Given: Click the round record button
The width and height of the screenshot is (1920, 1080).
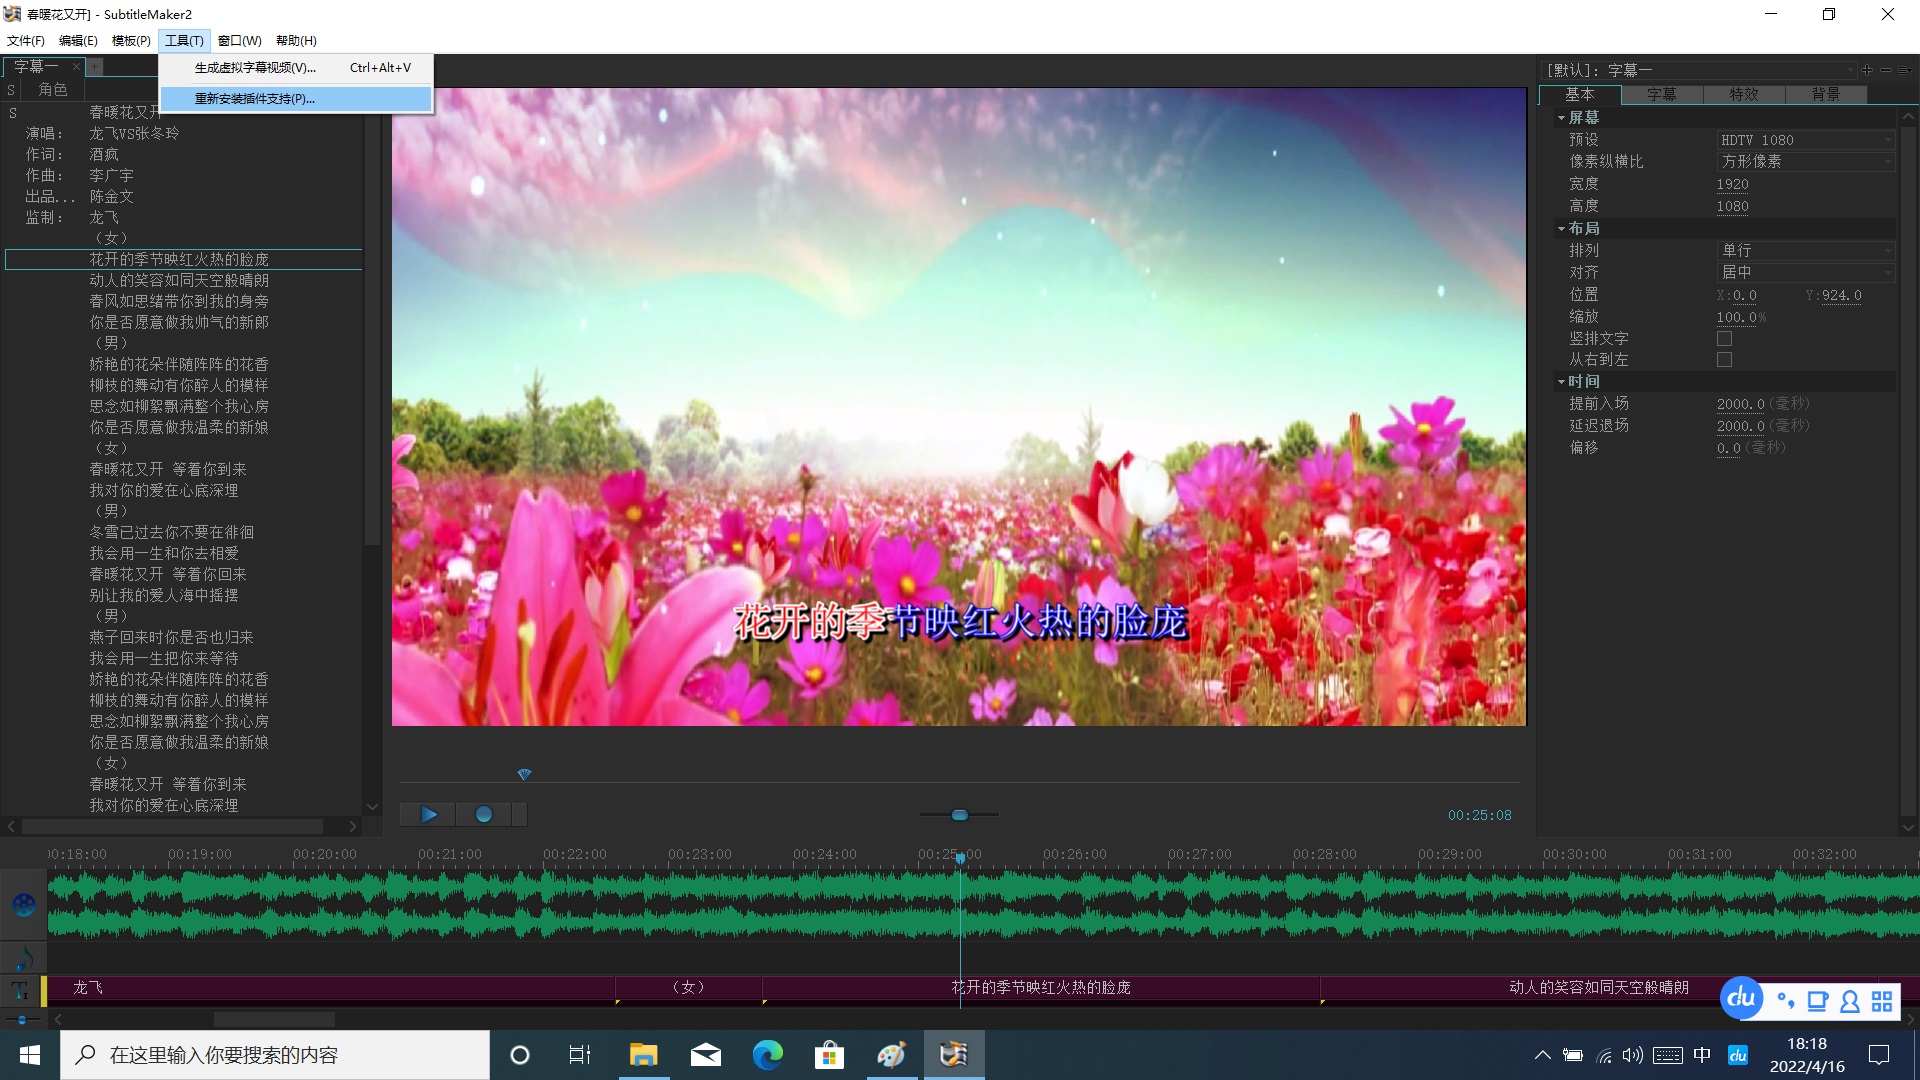Looking at the screenshot, I should pos(484,815).
